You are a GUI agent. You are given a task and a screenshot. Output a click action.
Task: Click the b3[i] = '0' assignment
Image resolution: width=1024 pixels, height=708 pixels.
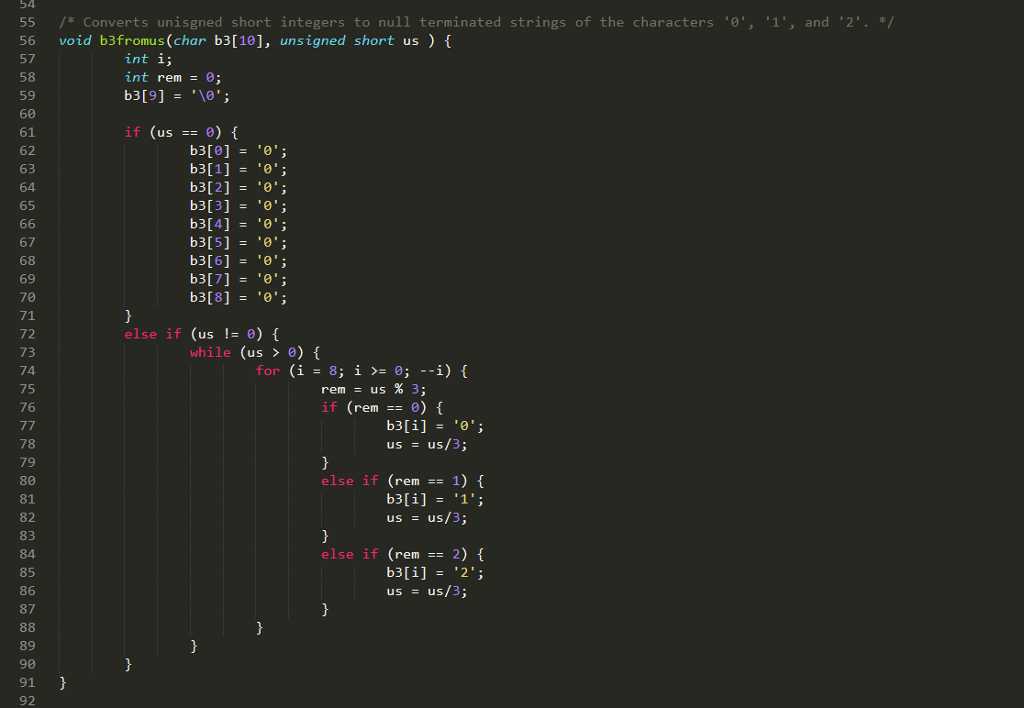pos(435,426)
